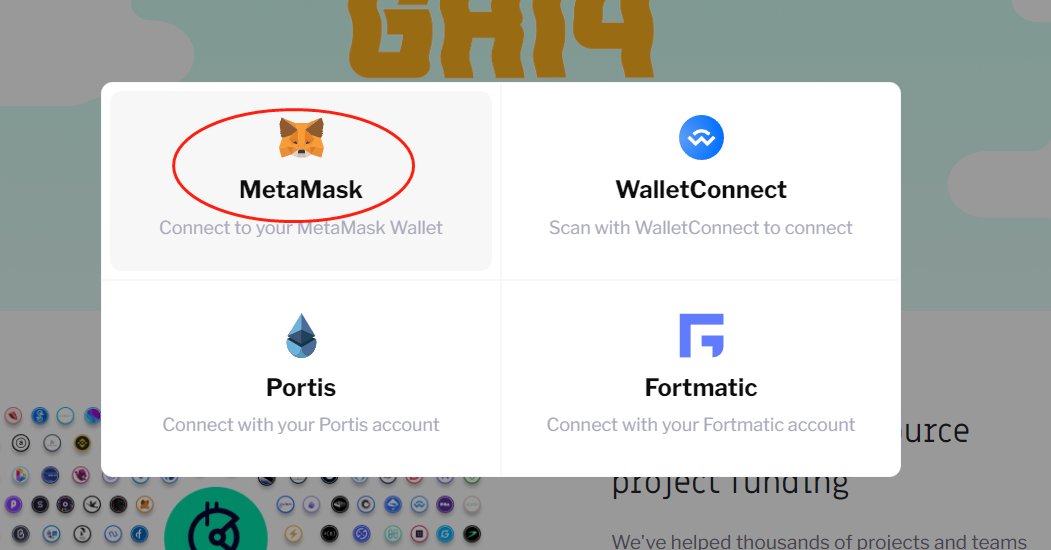Click "Connect with your Portis account" text
Screen dimensions: 1051x550
coord(301,425)
